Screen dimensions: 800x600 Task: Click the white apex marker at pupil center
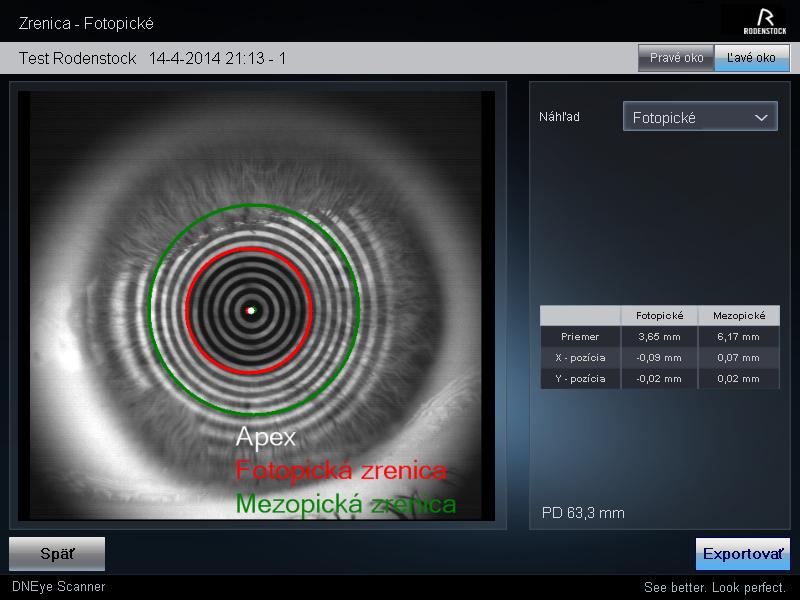251,311
